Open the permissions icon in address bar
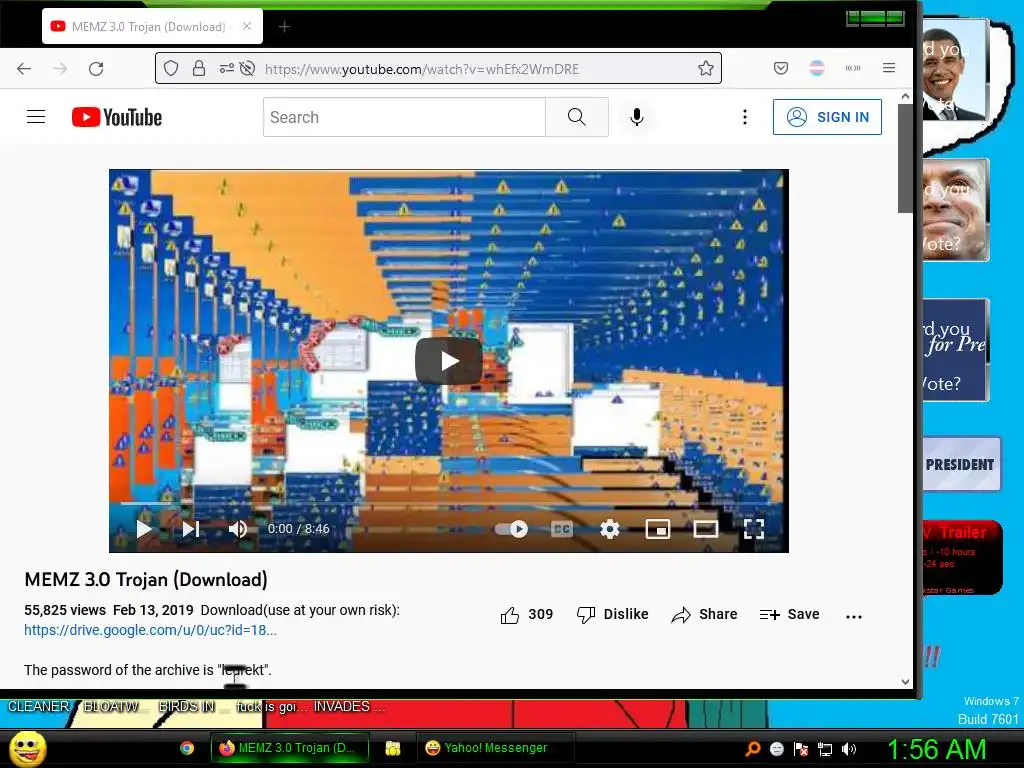The width and height of the screenshot is (1024, 768). pyautogui.click(x=227, y=69)
